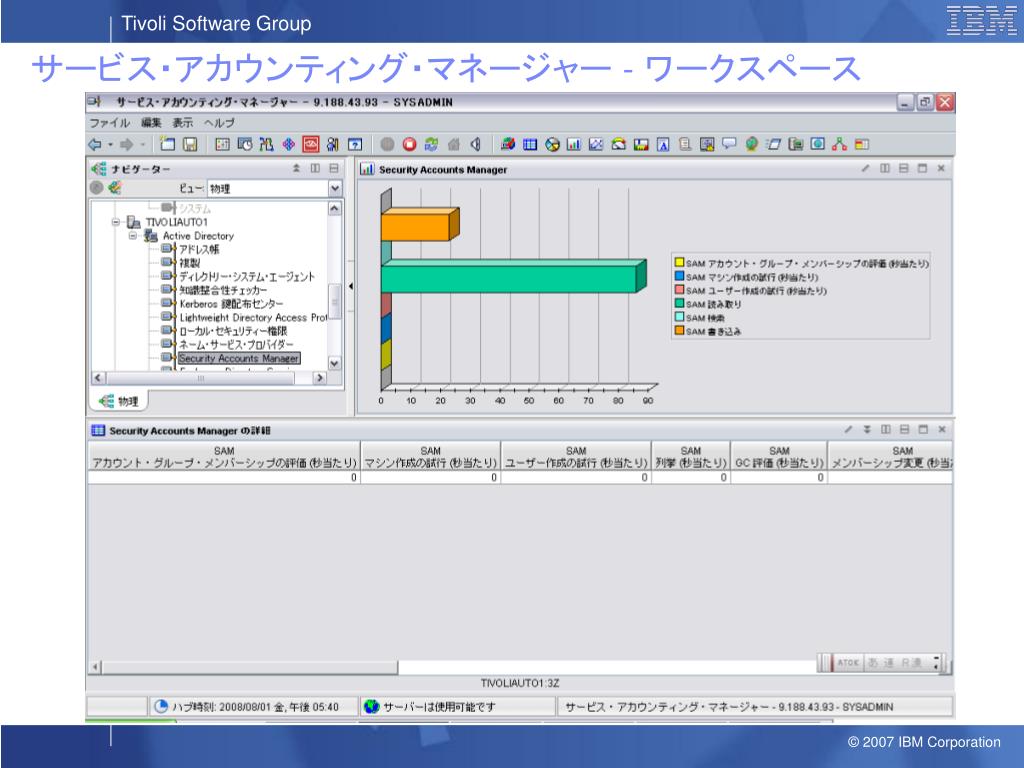
Task: Select the Plot Chart view toolbar icon
Action: [596, 144]
